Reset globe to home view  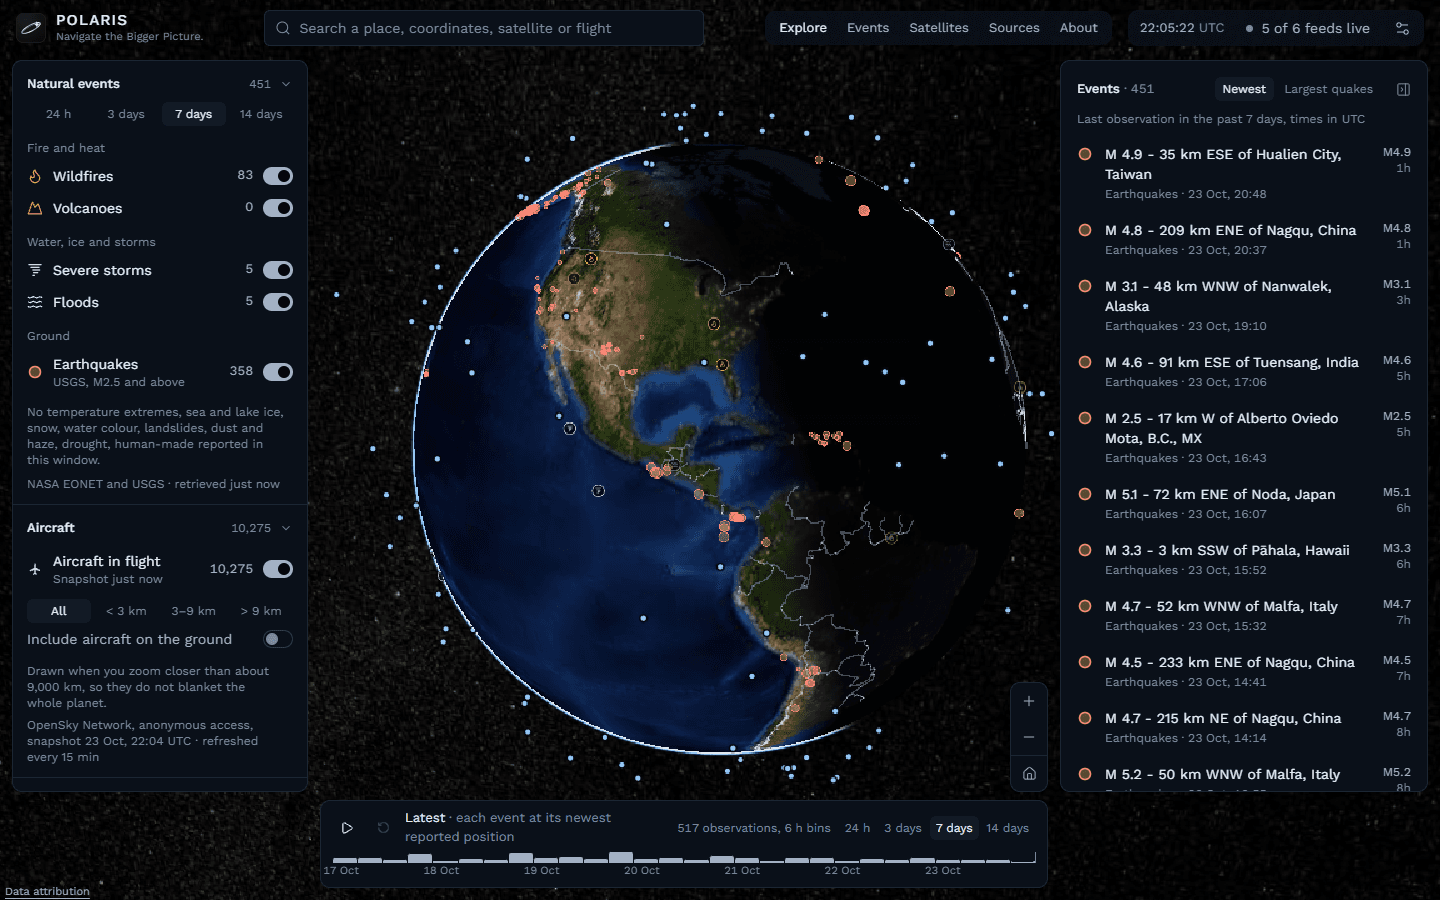coord(1029,773)
